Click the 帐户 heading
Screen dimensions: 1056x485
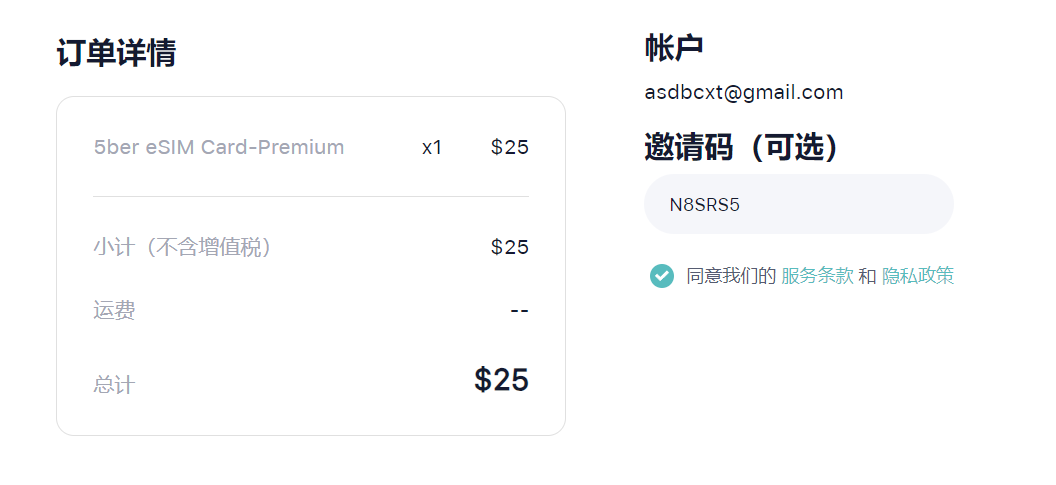pos(674,48)
